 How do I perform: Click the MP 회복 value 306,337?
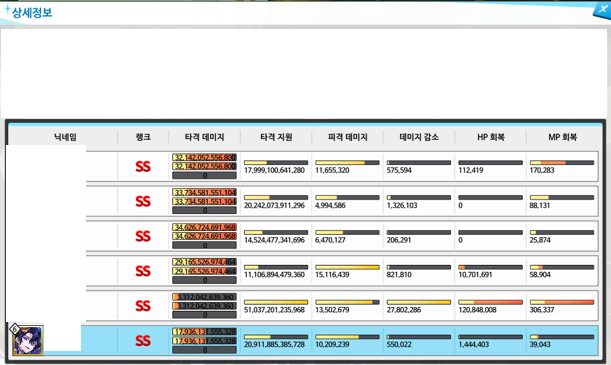(542, 310)
